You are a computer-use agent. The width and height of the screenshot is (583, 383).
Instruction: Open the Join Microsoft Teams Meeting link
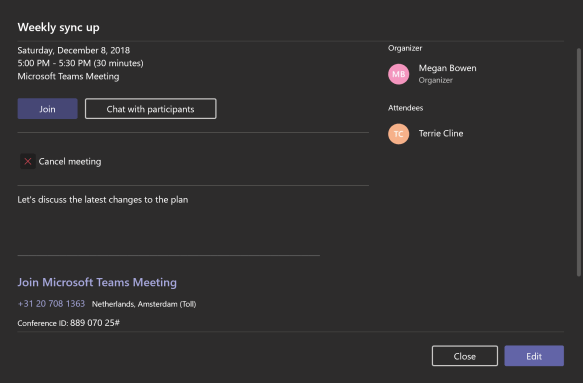tap(97, 282)
